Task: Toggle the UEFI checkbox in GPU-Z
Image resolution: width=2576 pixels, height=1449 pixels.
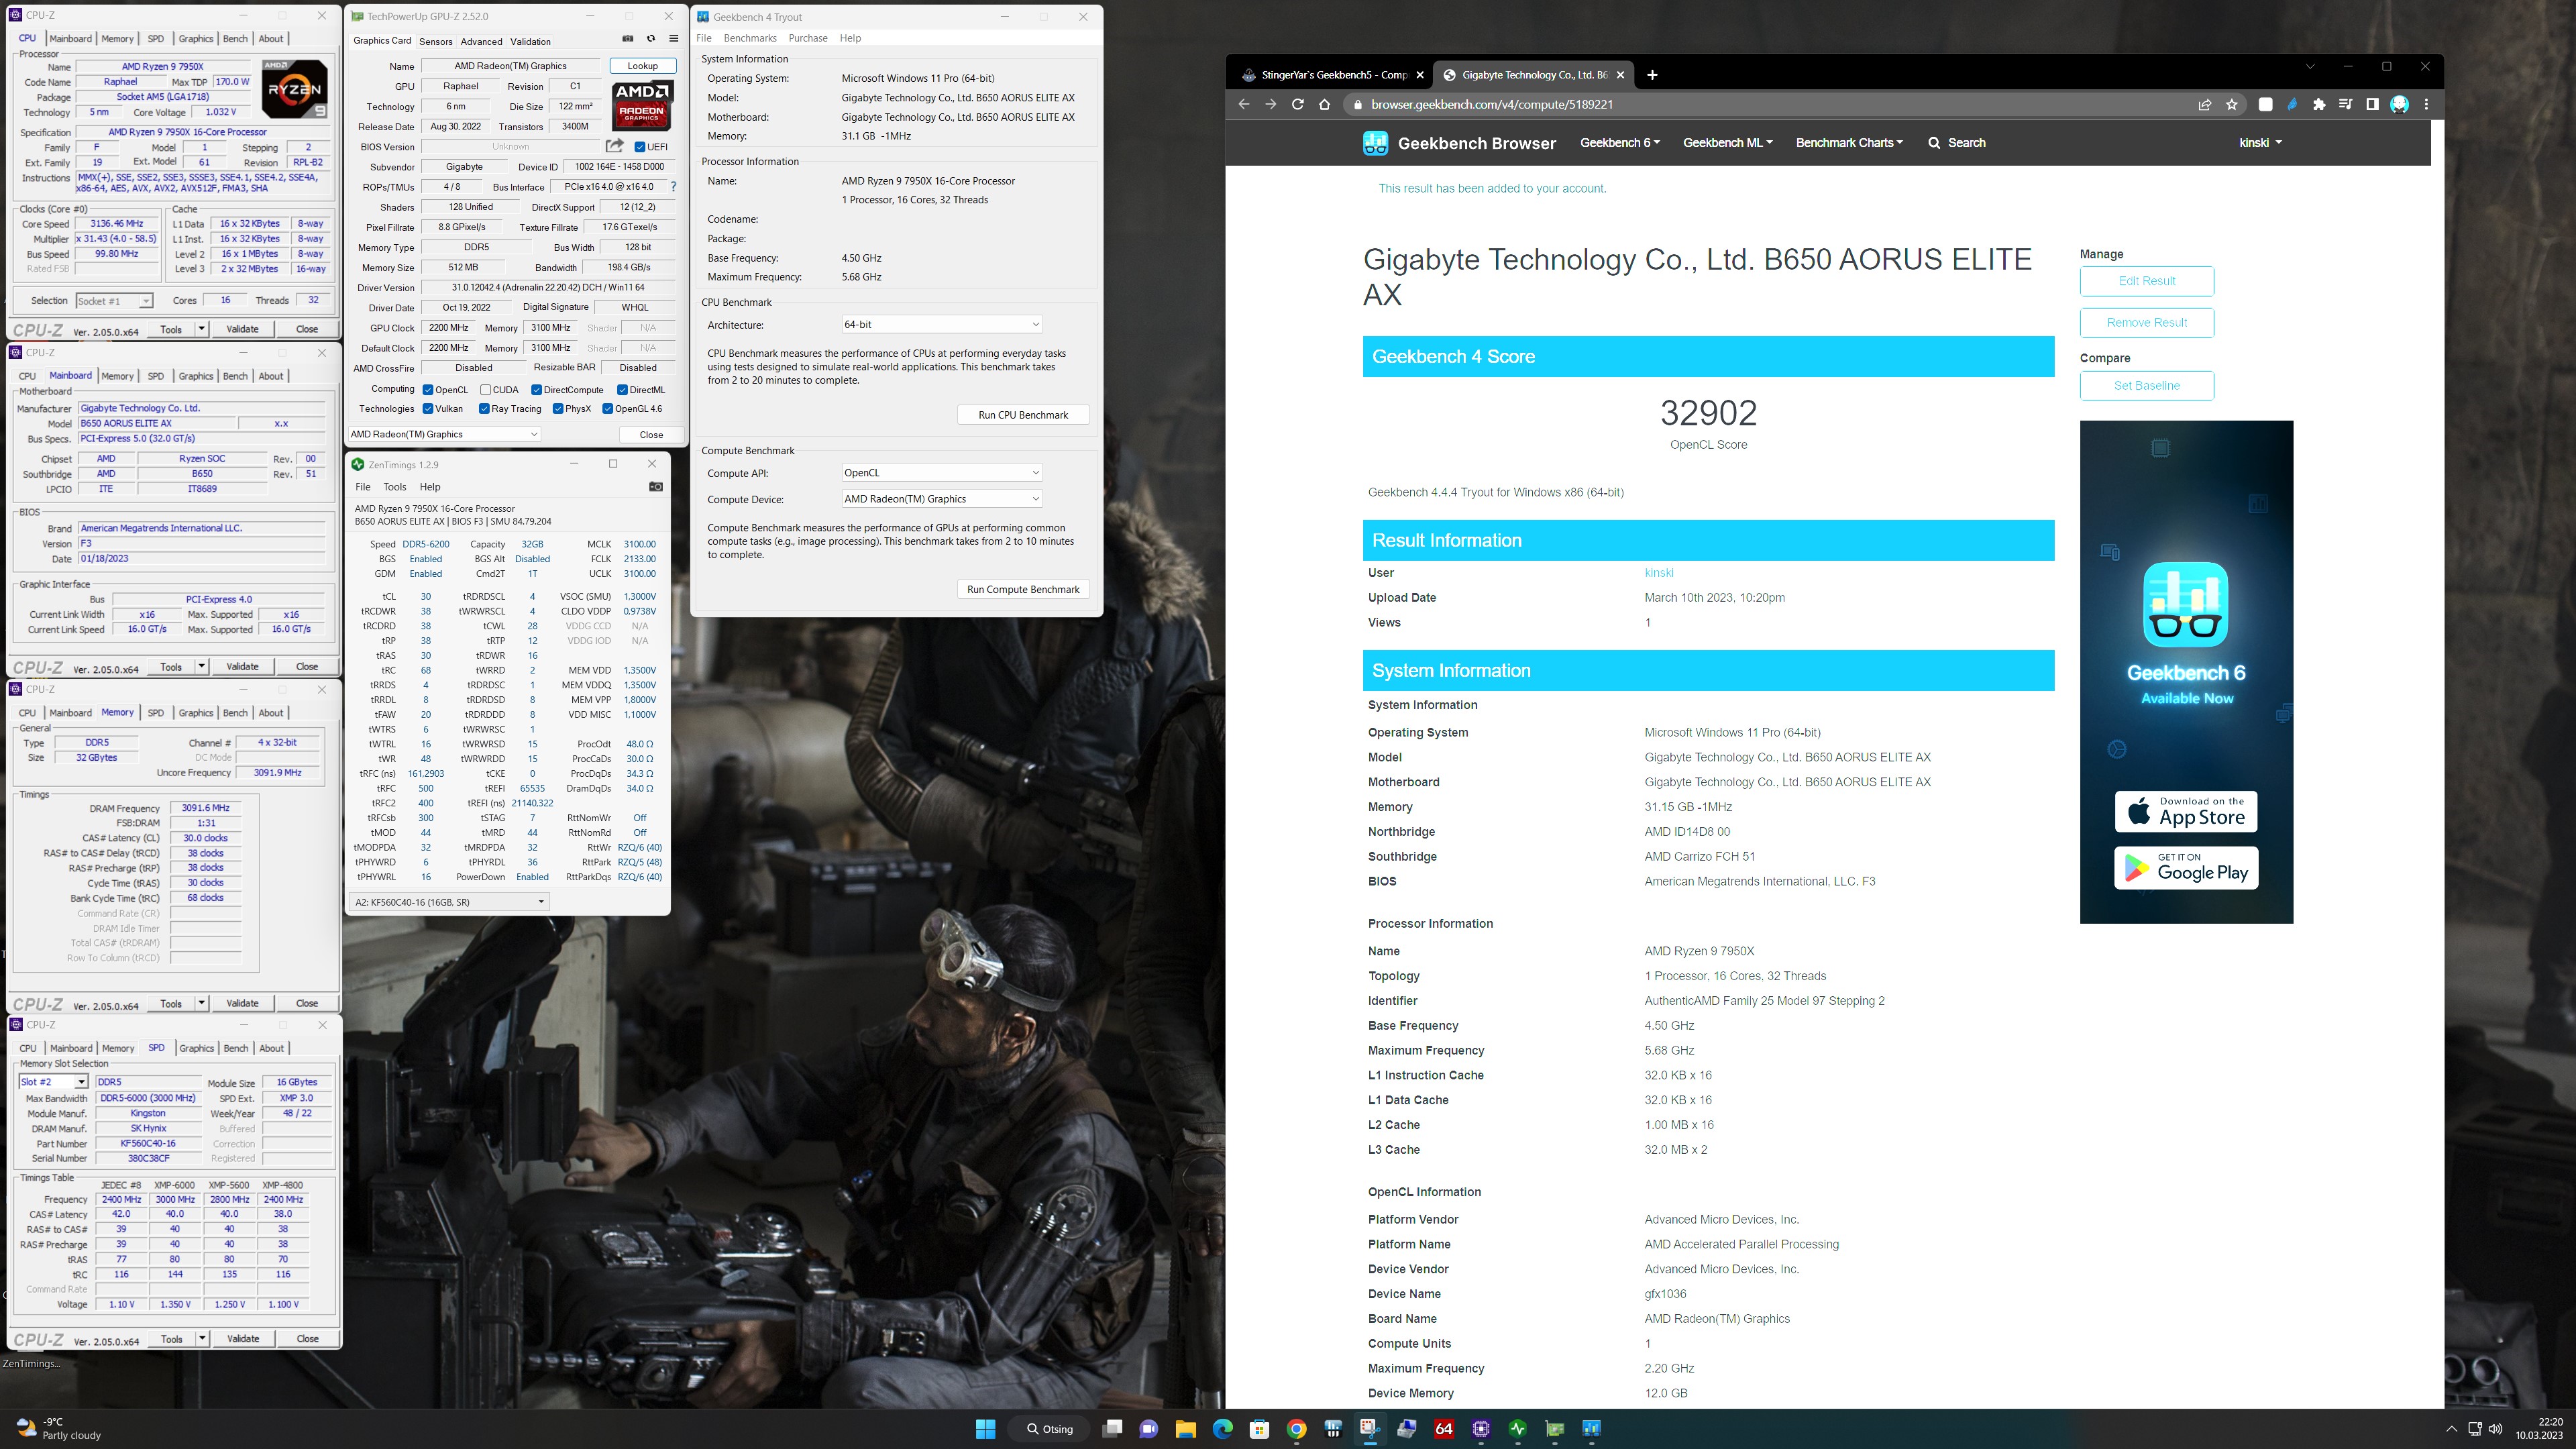Action: (640, 147)
